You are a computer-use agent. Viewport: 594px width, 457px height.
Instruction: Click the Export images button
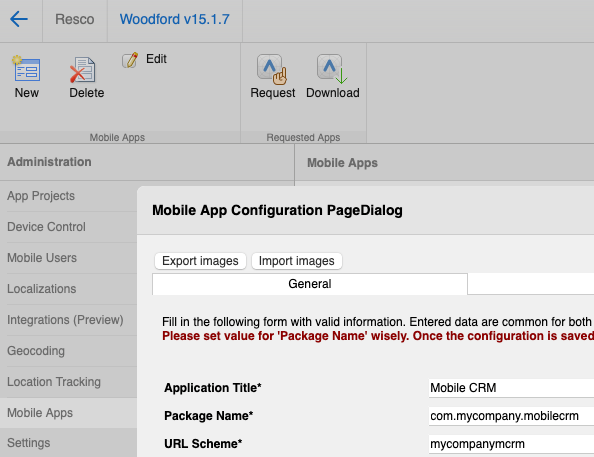[x=200, y=261]
